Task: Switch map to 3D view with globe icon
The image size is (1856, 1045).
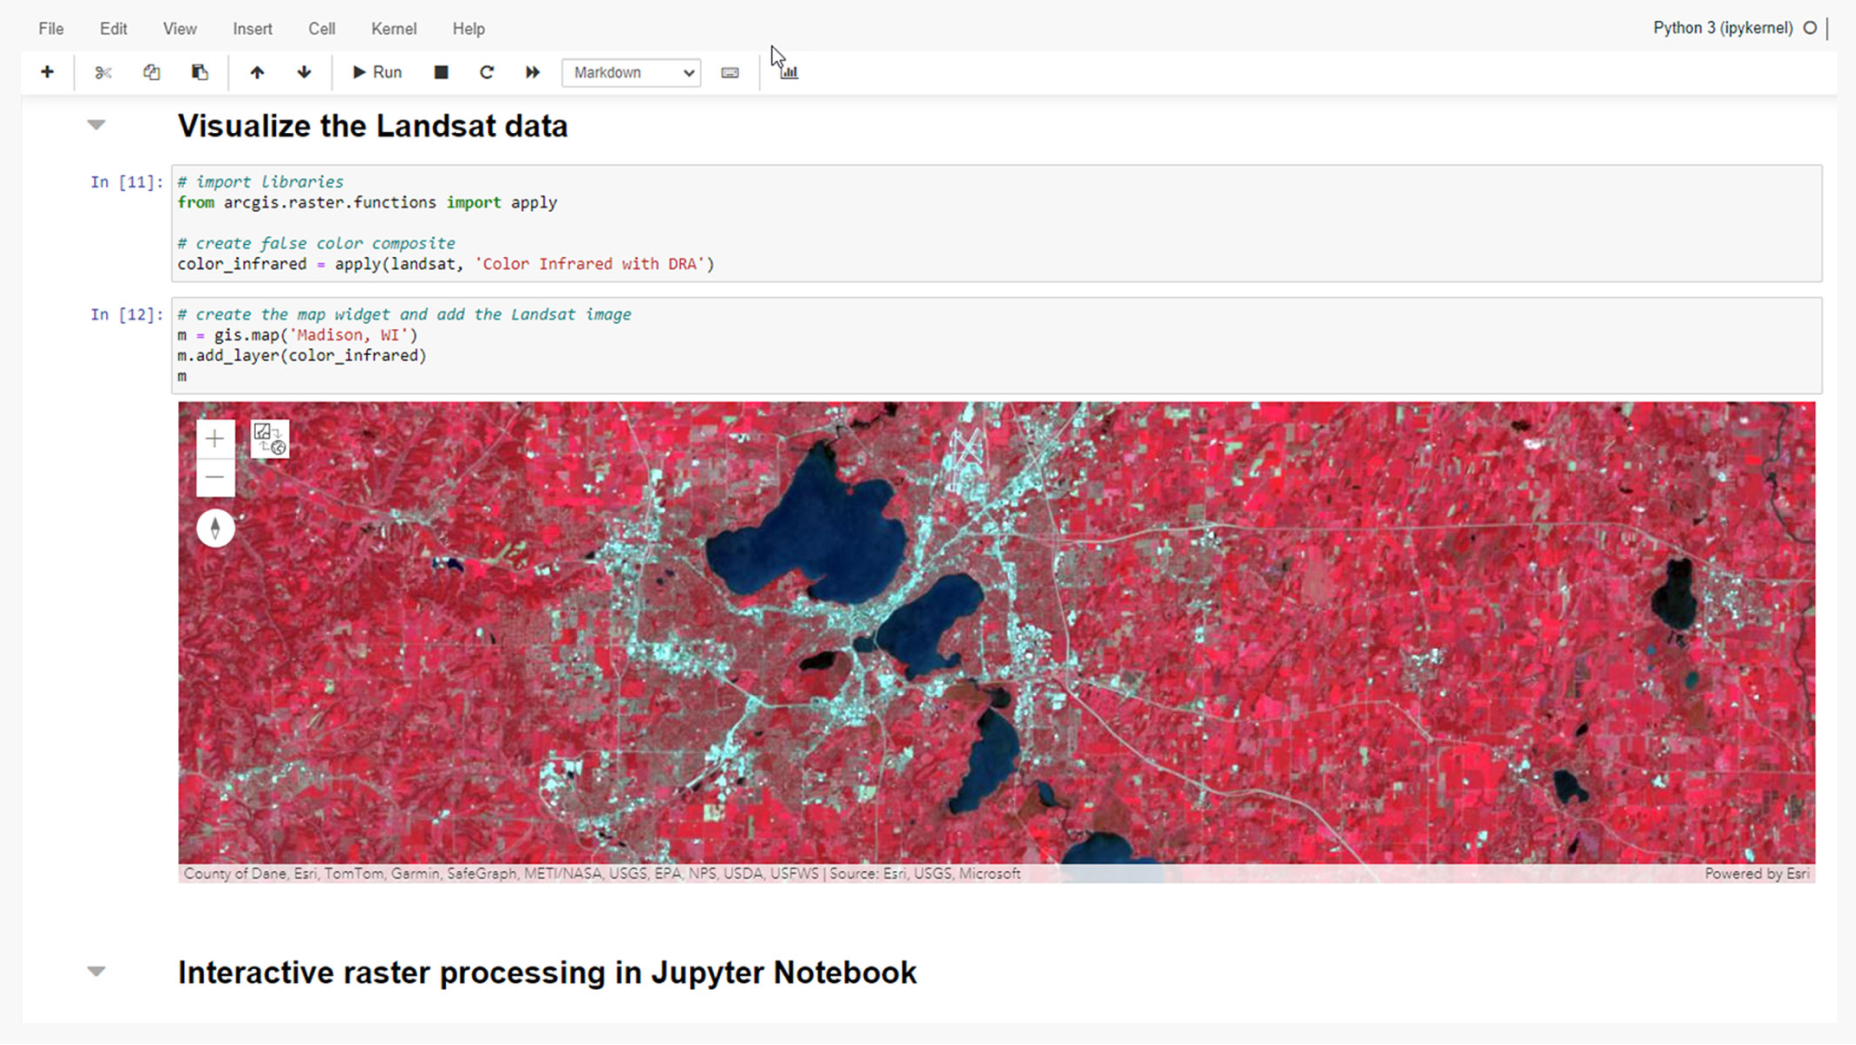Action: pos(269,439)
